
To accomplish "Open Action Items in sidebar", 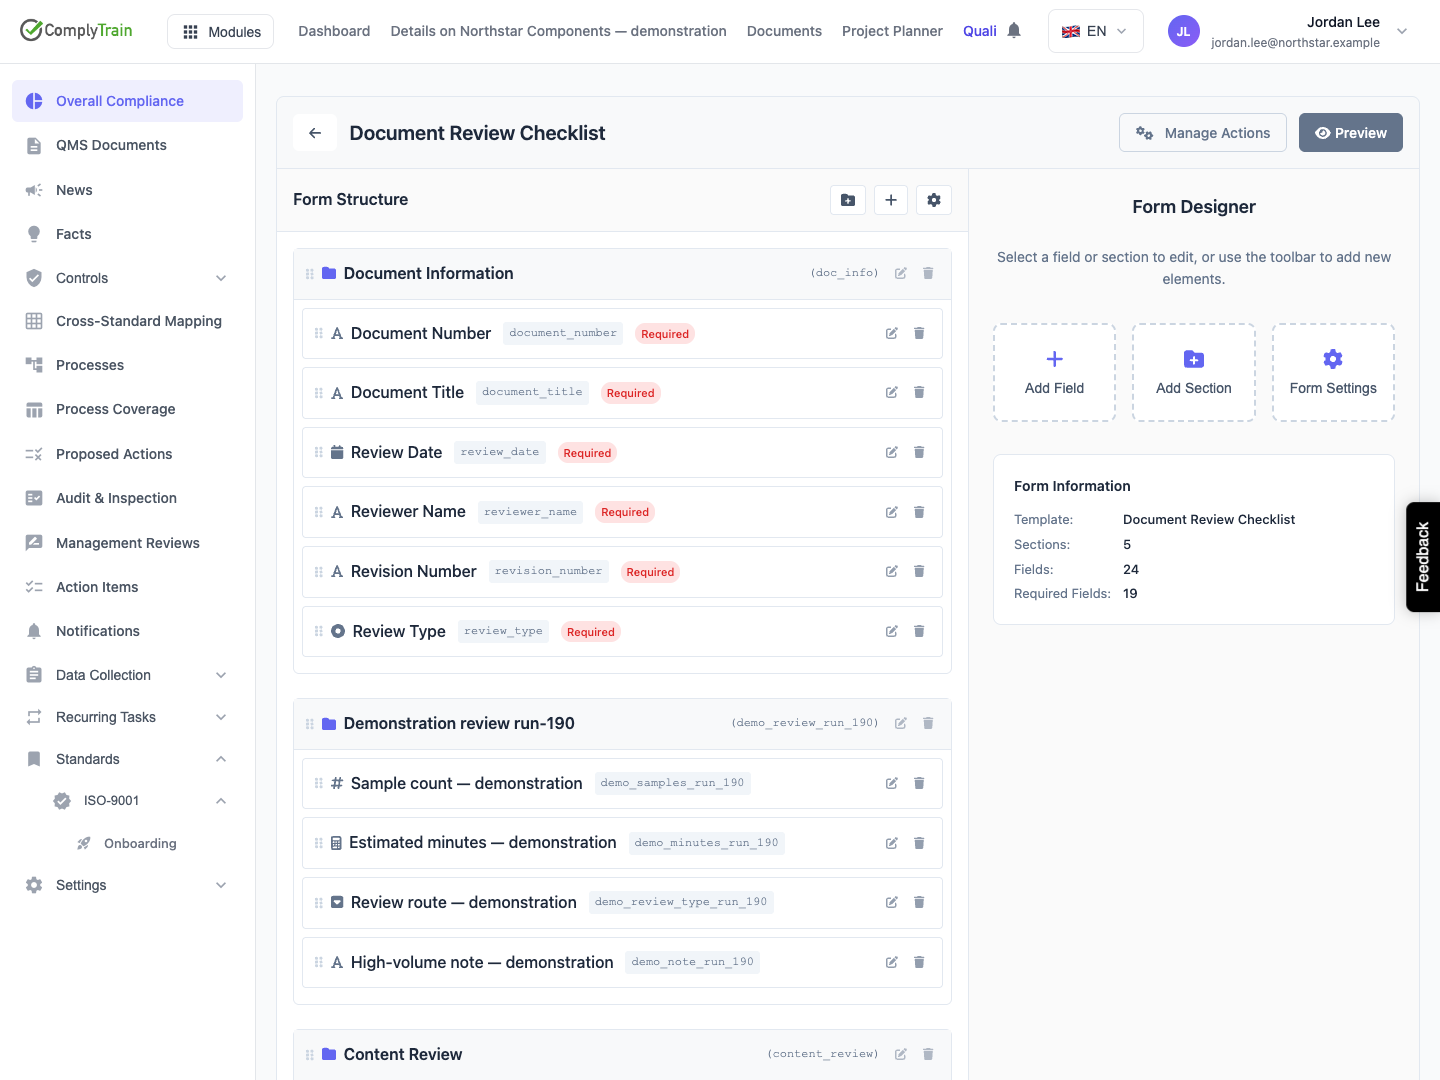I will (x=127, y=587).
